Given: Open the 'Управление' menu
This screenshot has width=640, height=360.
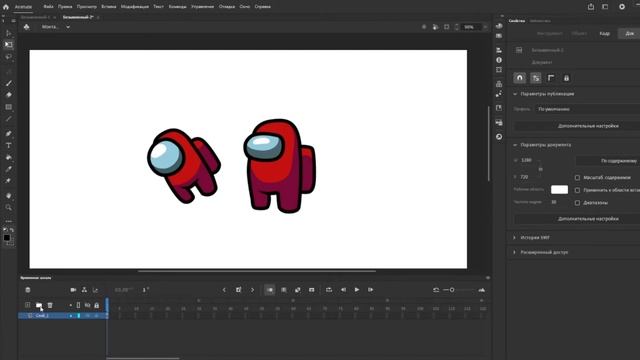Looking at the screenshot, I should click(x=202, y=7).
